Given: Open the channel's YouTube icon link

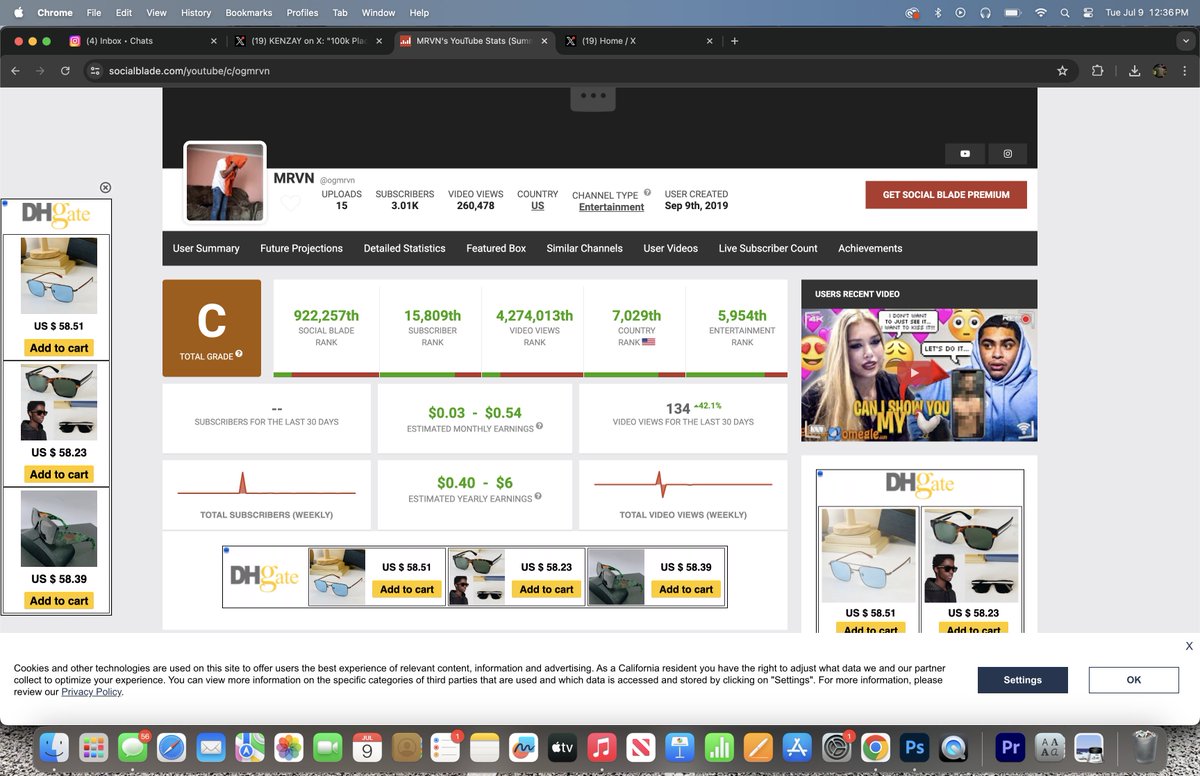Looking at the screenshot, I should (965, 154).
